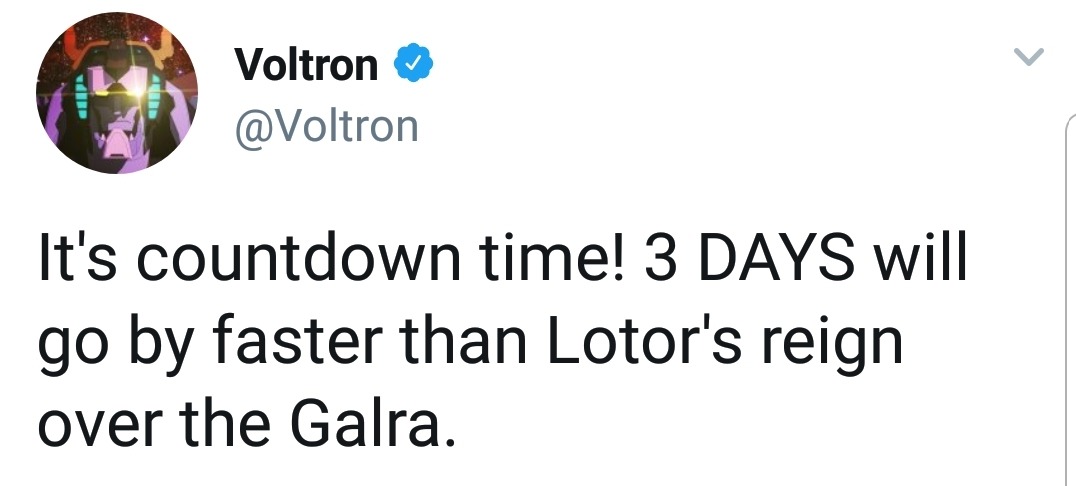Click the blue verified badge
This screenshot has height=486, width=1076.
click(414, 66)
